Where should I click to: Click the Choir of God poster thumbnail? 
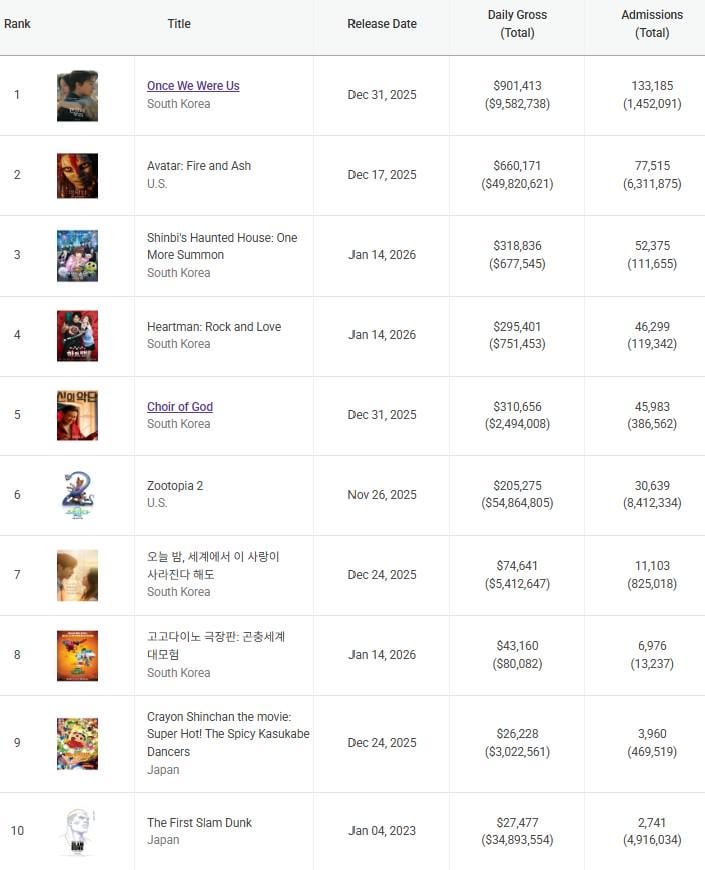[x=77, y=416]
